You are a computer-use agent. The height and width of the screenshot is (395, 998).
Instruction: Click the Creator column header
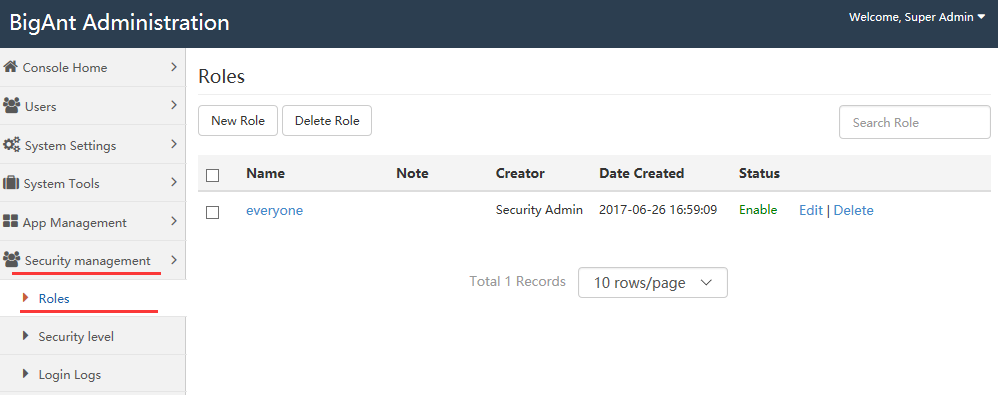point(520,173)
